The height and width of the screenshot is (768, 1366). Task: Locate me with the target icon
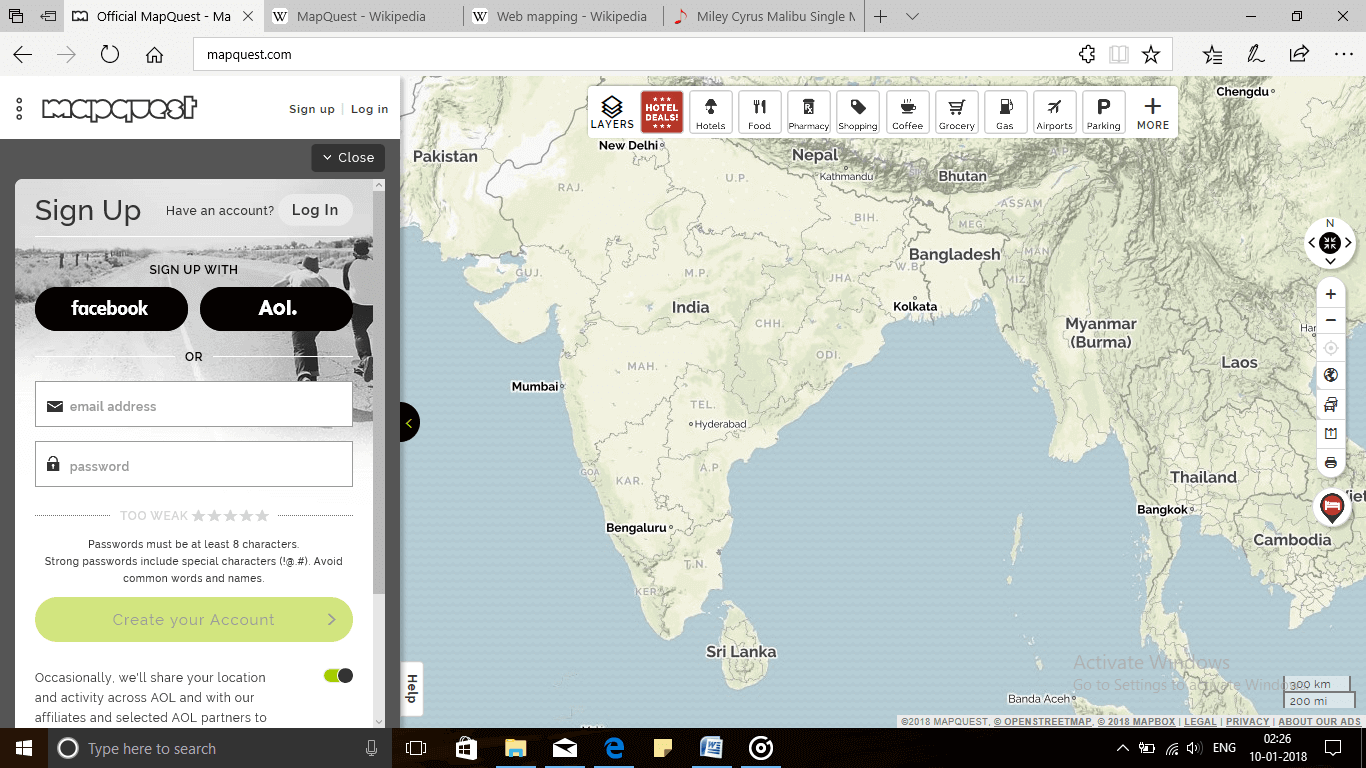[1330, 348]
